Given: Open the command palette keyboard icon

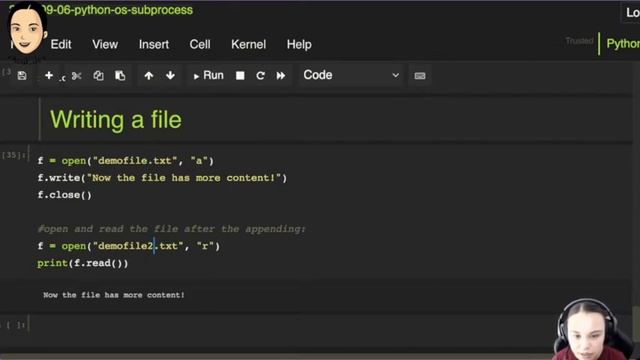Looking at the screenshot, I should coord(420,76).
